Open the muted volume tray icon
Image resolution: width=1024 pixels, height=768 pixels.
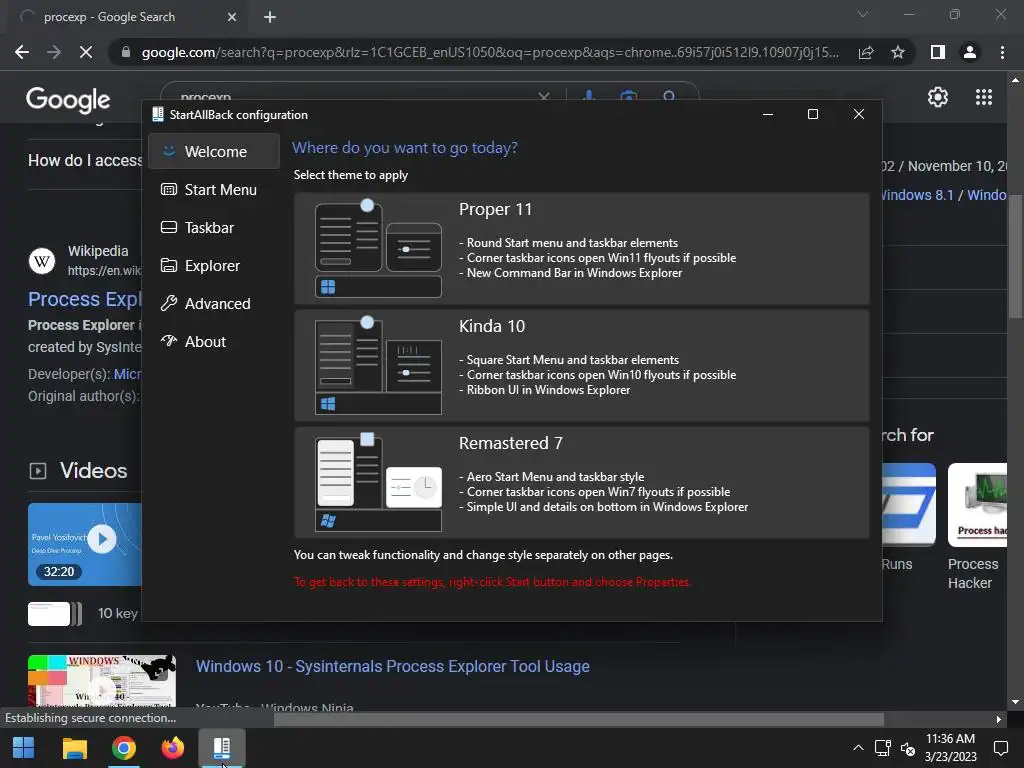[x=908, y=748]
